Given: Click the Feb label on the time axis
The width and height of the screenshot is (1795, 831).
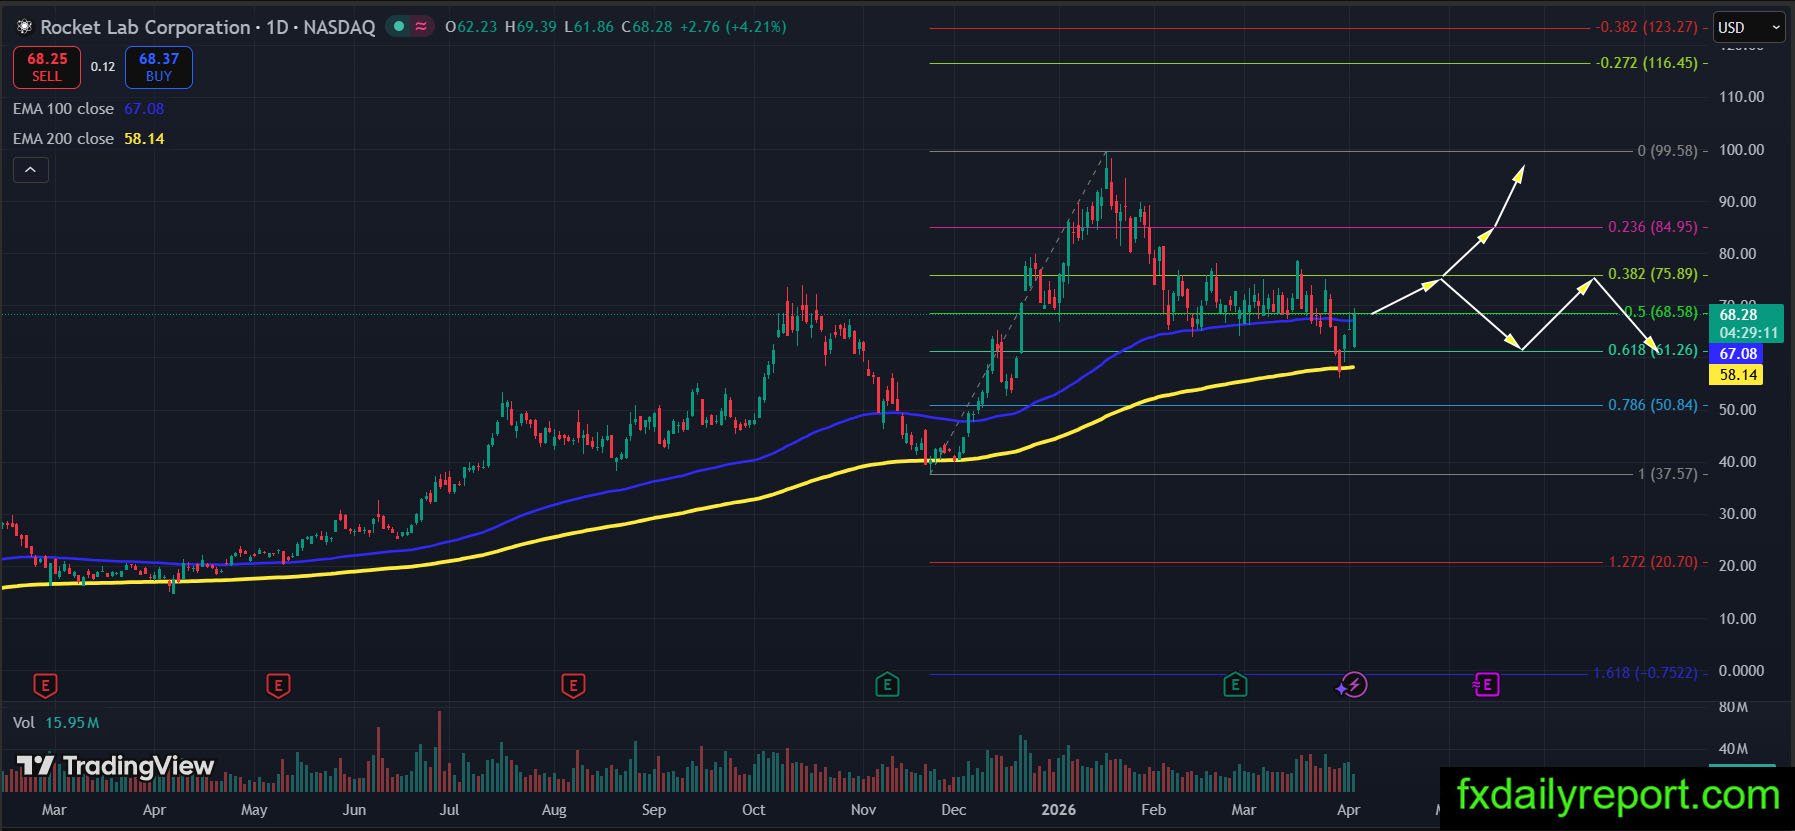Looking at the screenshot, I should (1153, 810).
